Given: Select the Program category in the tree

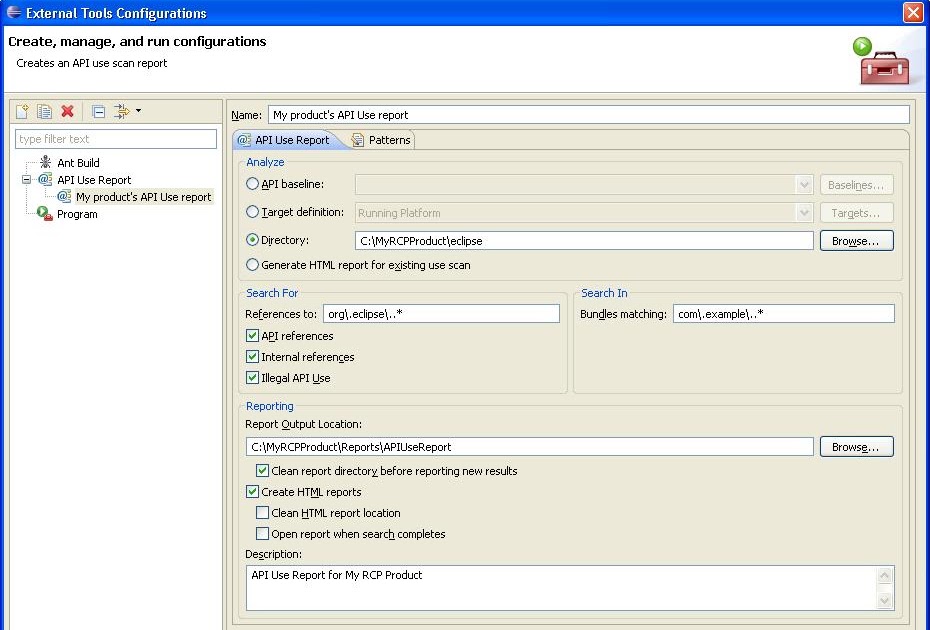Looking at the screenshot, I should pos(79,214).
